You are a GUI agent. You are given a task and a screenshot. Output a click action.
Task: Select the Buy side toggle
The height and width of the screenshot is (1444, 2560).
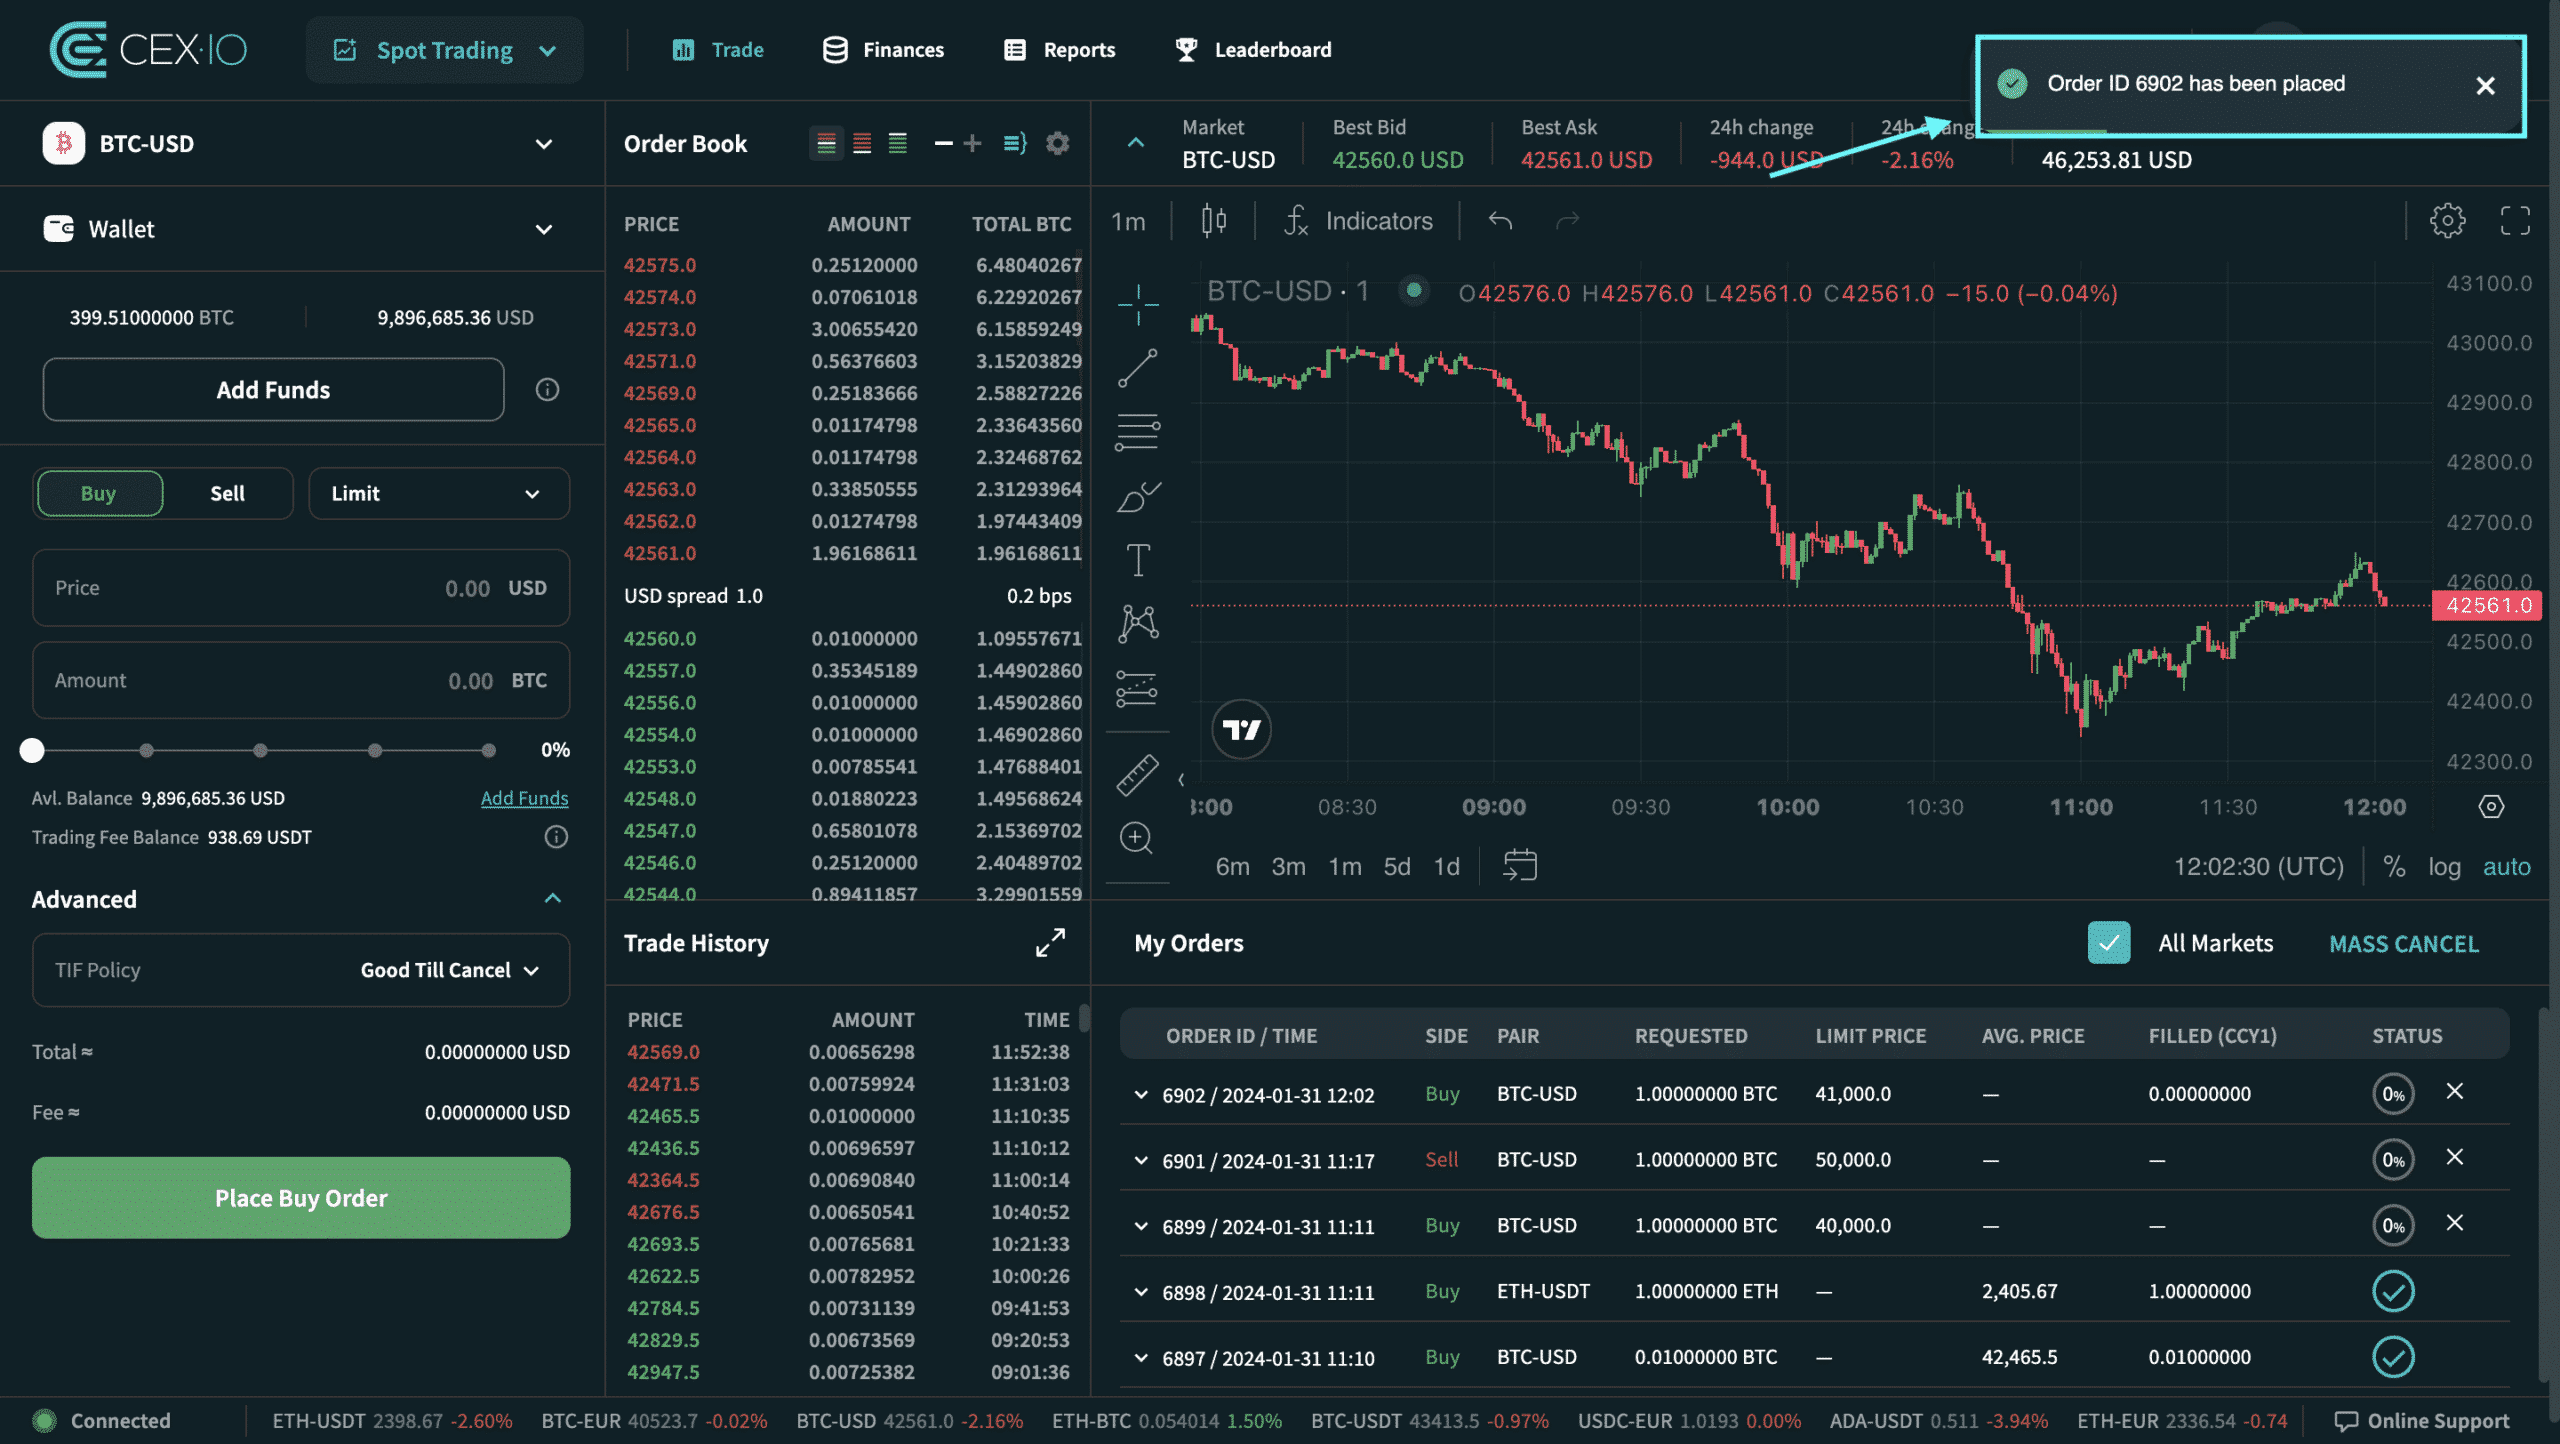coord(99,493)
